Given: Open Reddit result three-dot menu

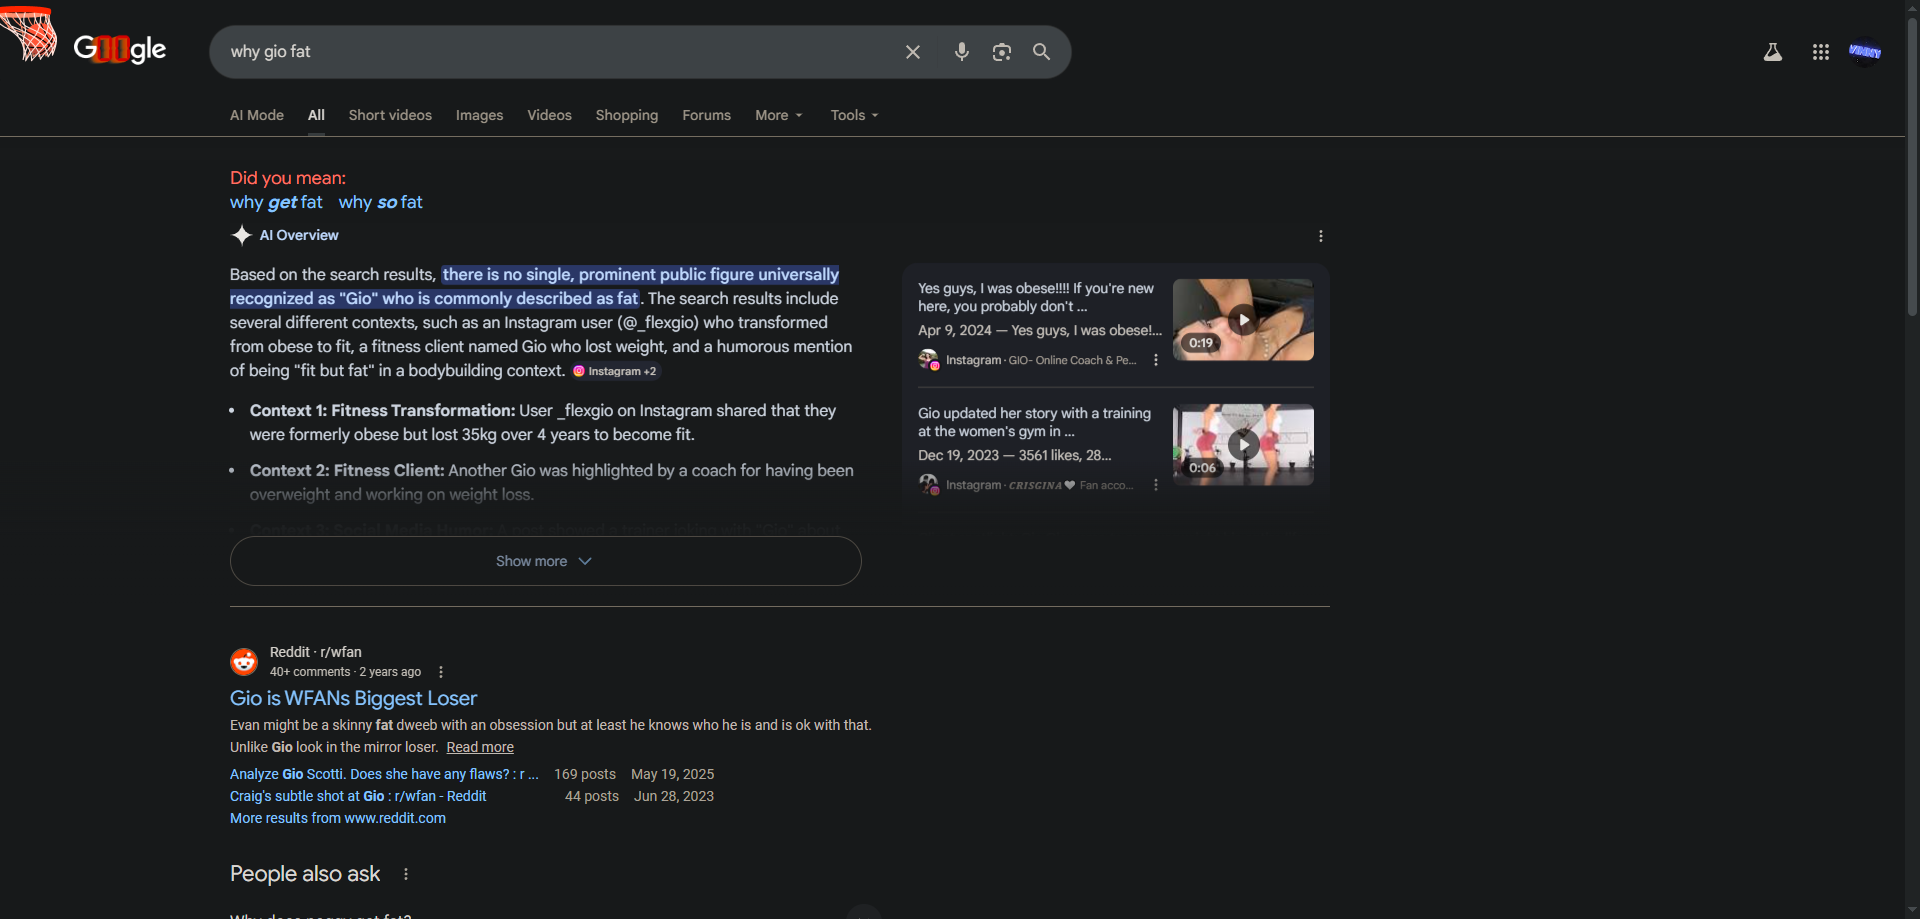Looking at the screenshot, I should [441, 672].
